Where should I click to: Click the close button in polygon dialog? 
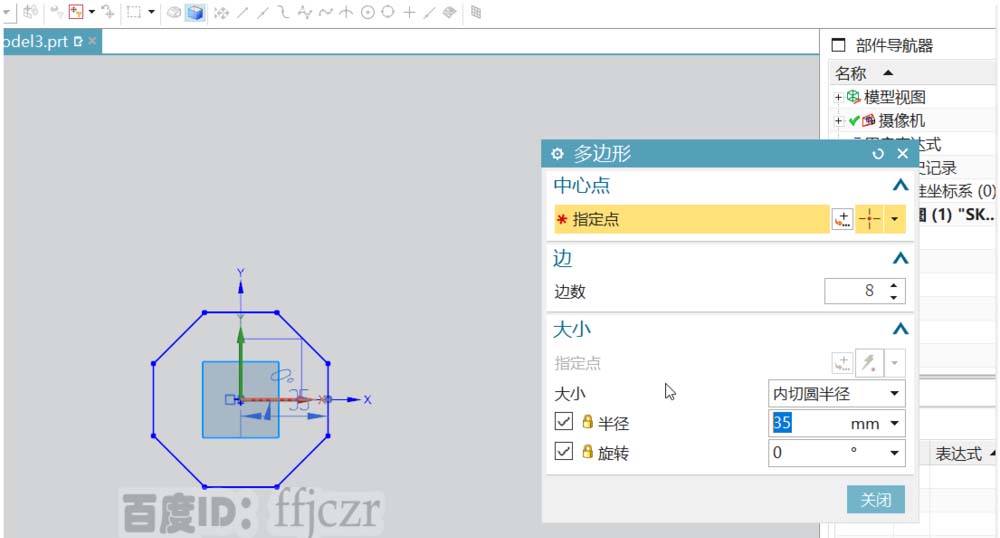click(876, 500)
